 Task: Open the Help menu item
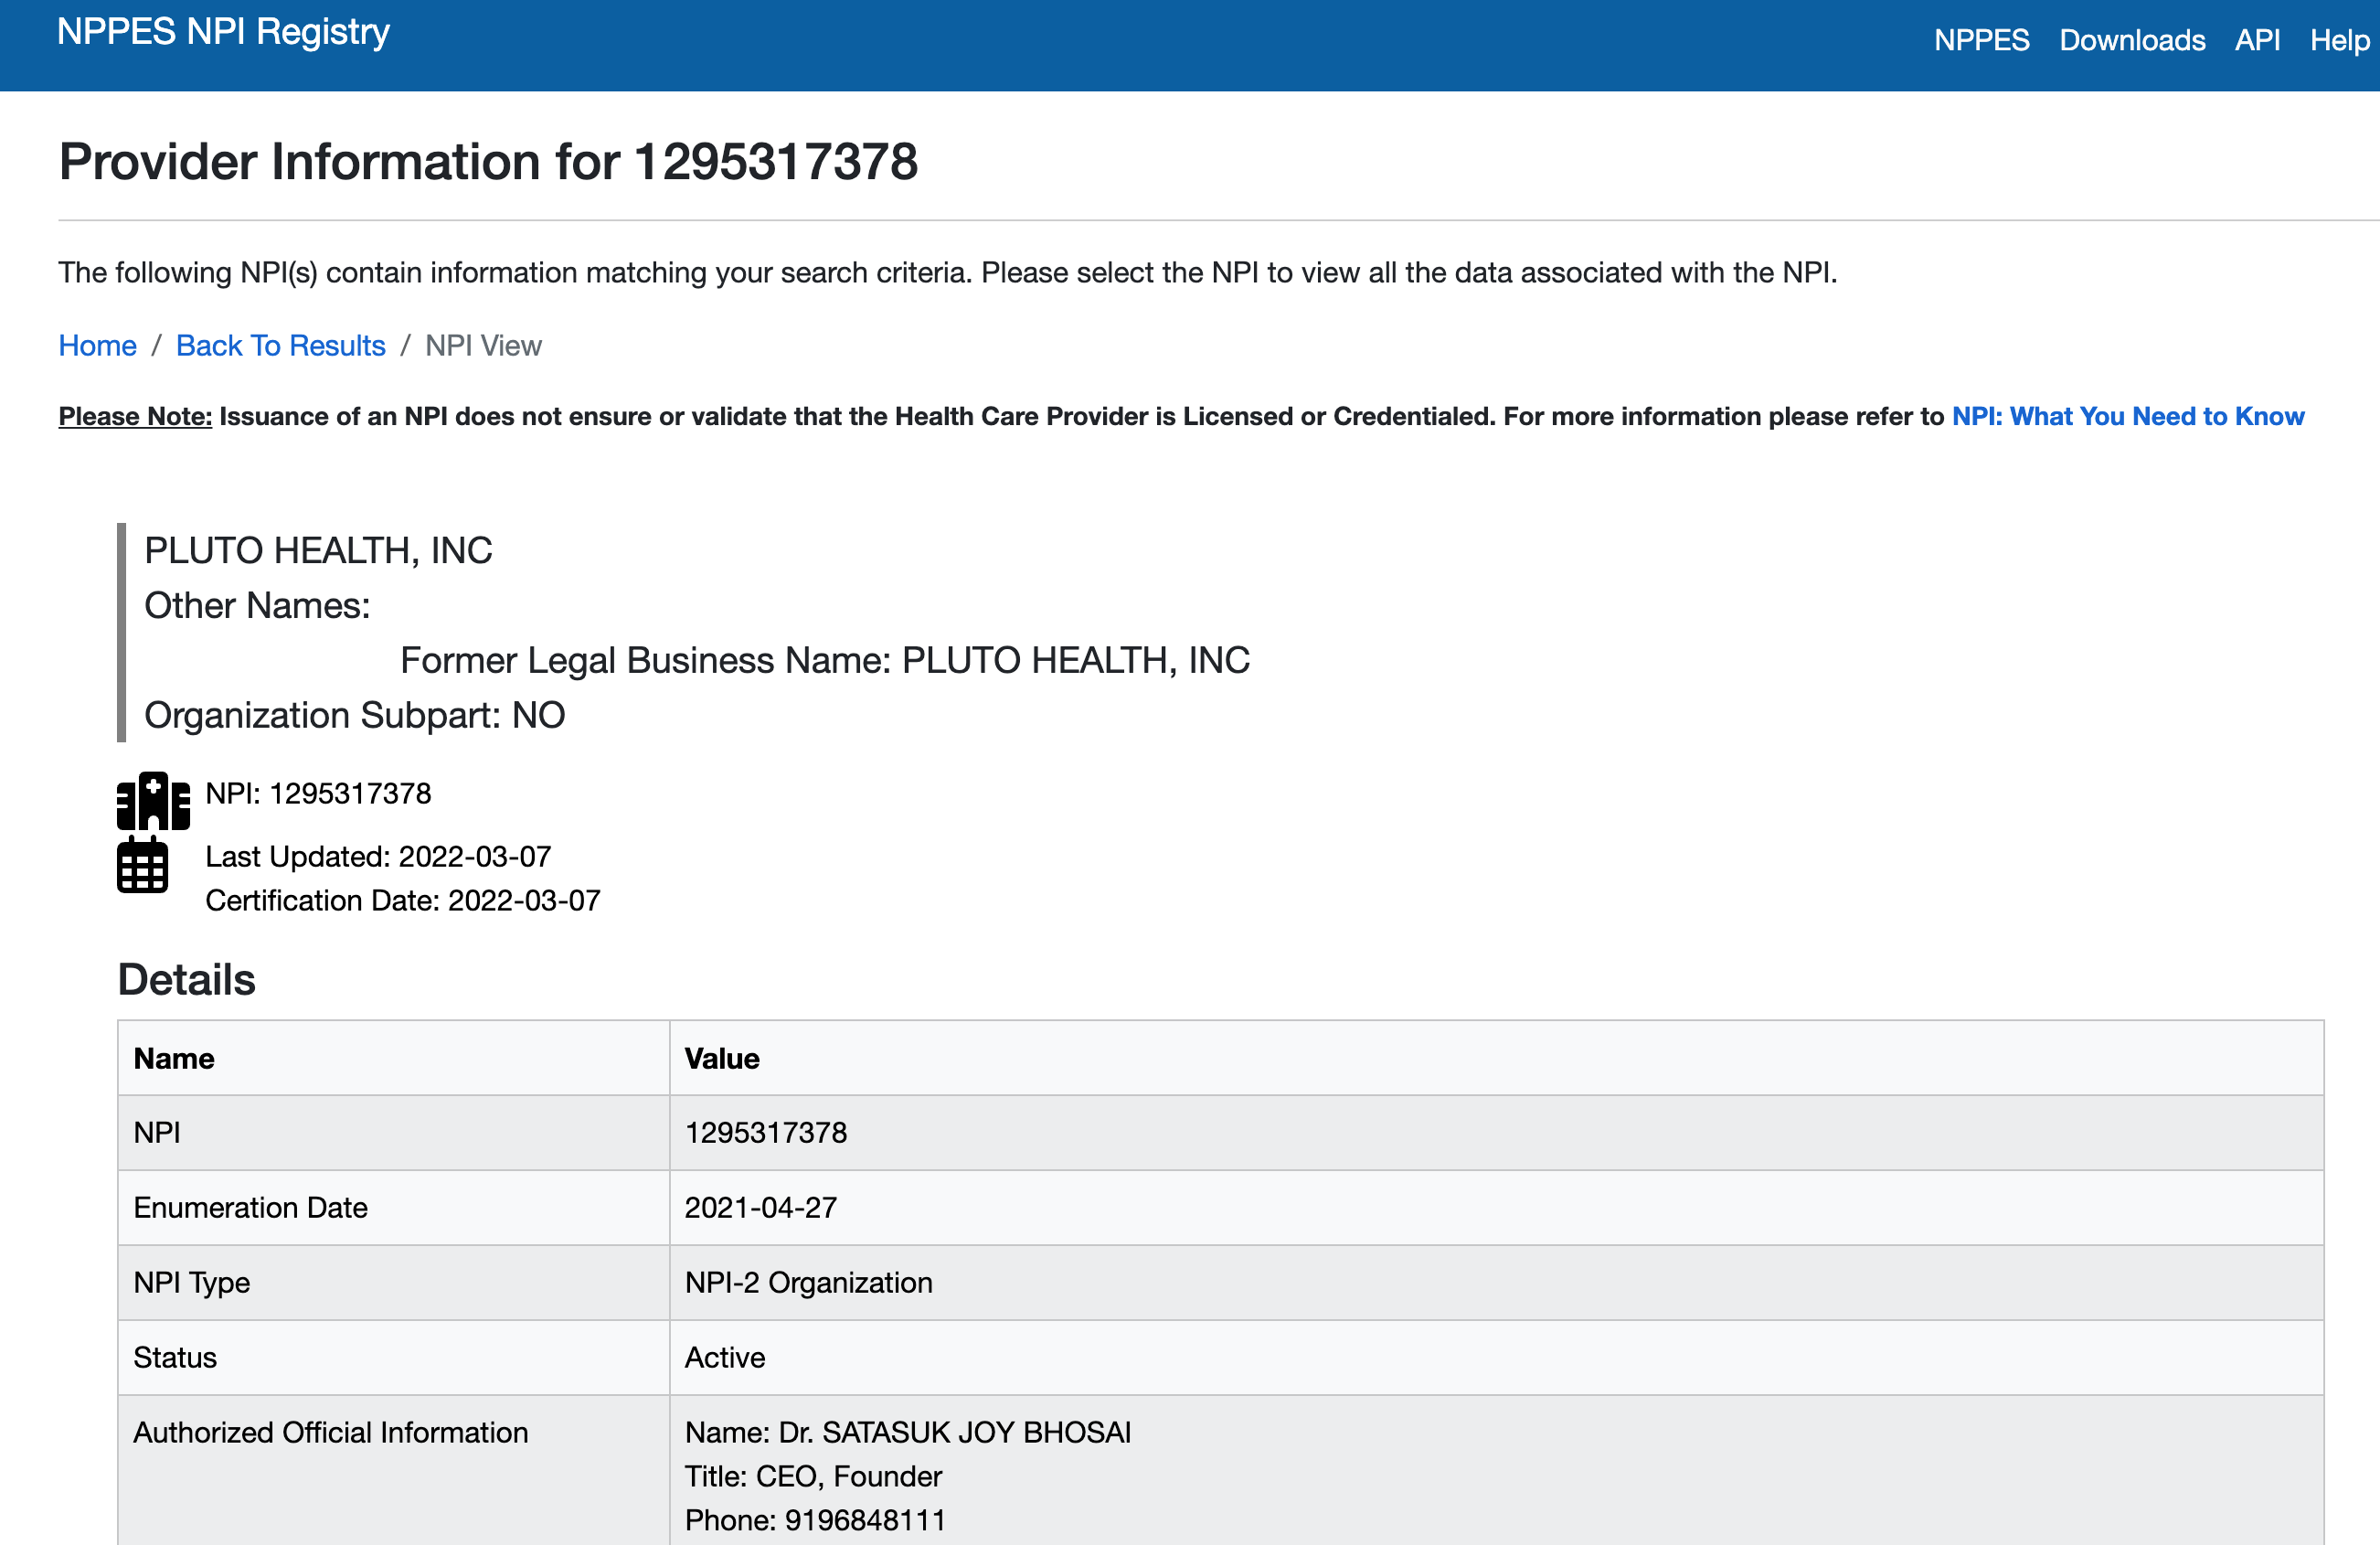[x=2339, y=40]
